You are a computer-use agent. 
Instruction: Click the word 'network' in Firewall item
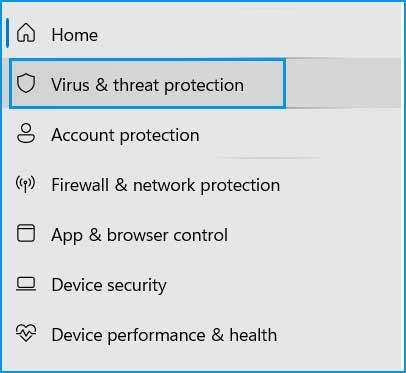tap(164, 185)
